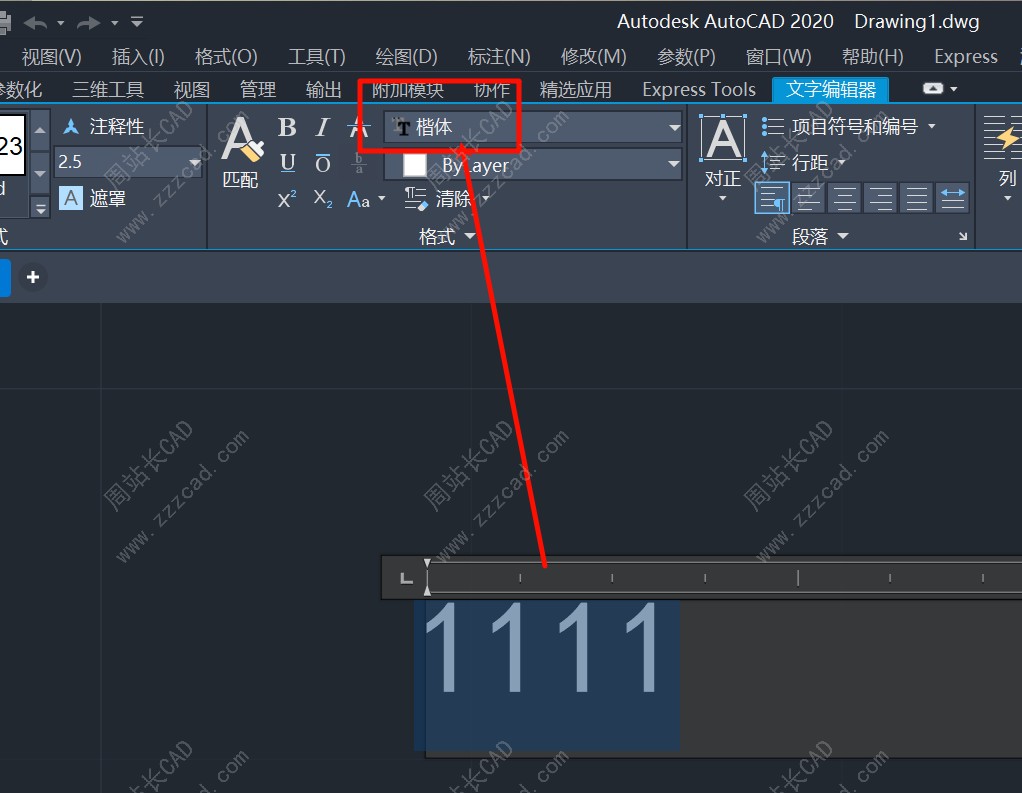Apply overline to selected text
Image resolution: width=1022 pixels, height=793 pixels.
pyautogui.click(x=323, y=163)
